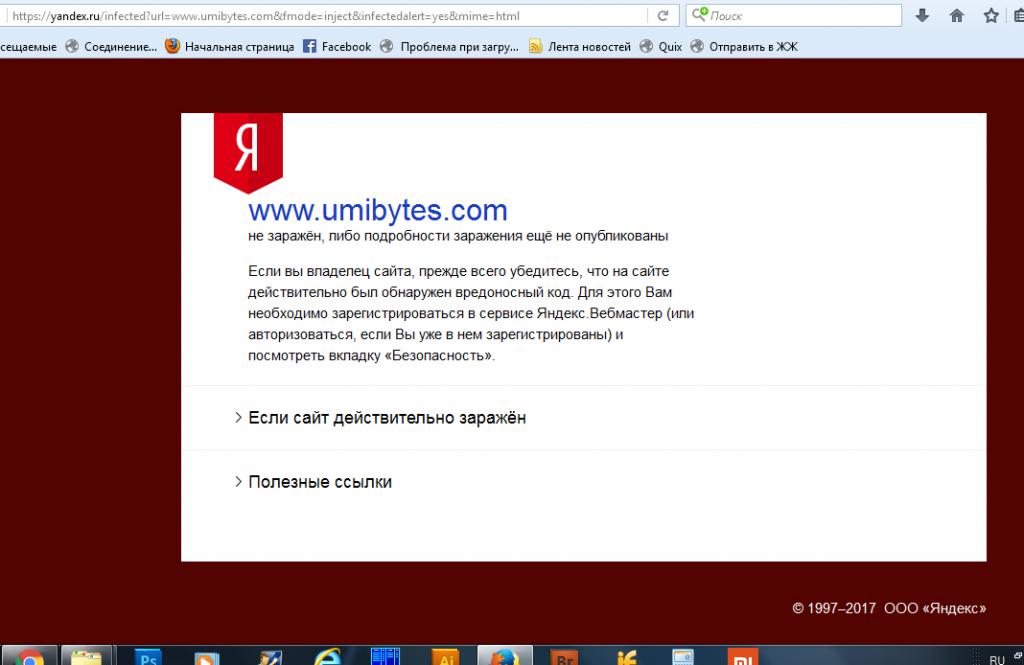This screenshot has height=665, width=1024.
Task: Open the file explorer folder in the taskbar
Action: click(x=86, y=657)
